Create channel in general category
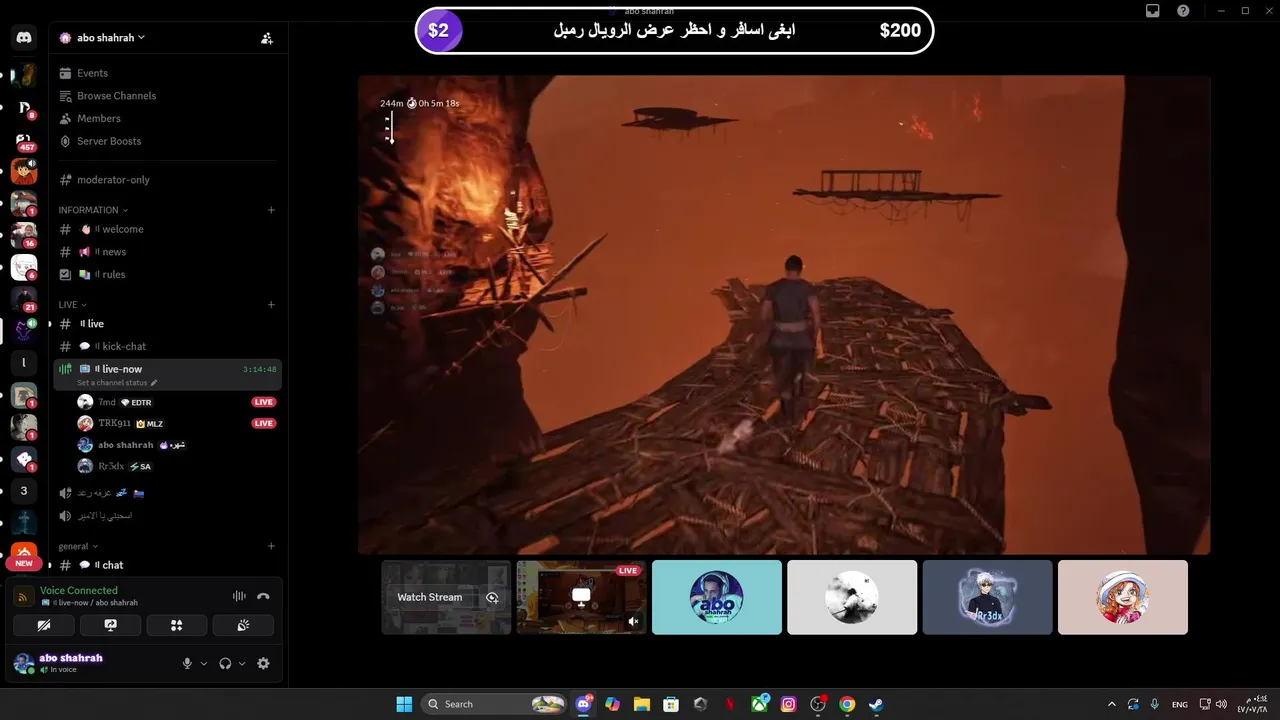The width and height of the screenshot is (1280, 720). click(x=271, y=546)
